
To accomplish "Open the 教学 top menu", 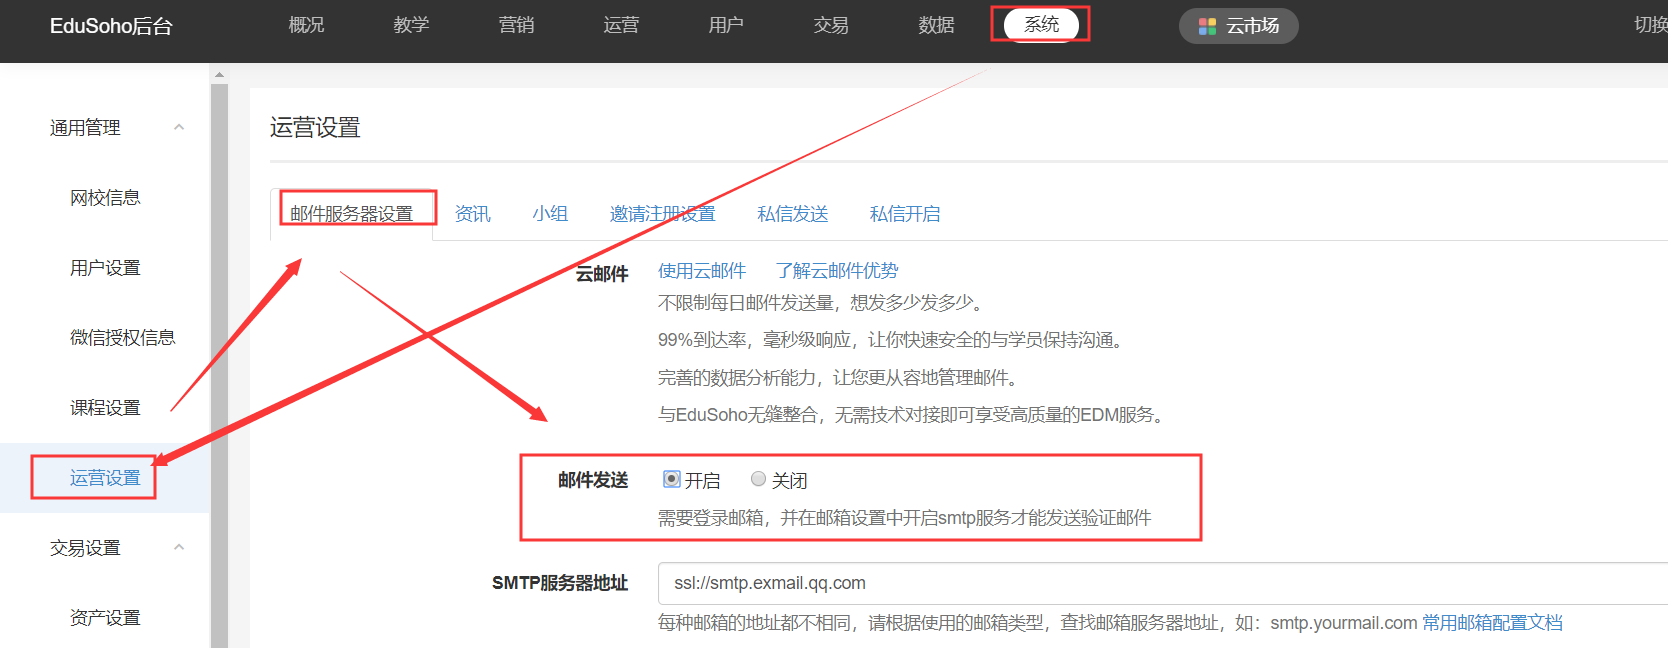I will tap(411, 25).
